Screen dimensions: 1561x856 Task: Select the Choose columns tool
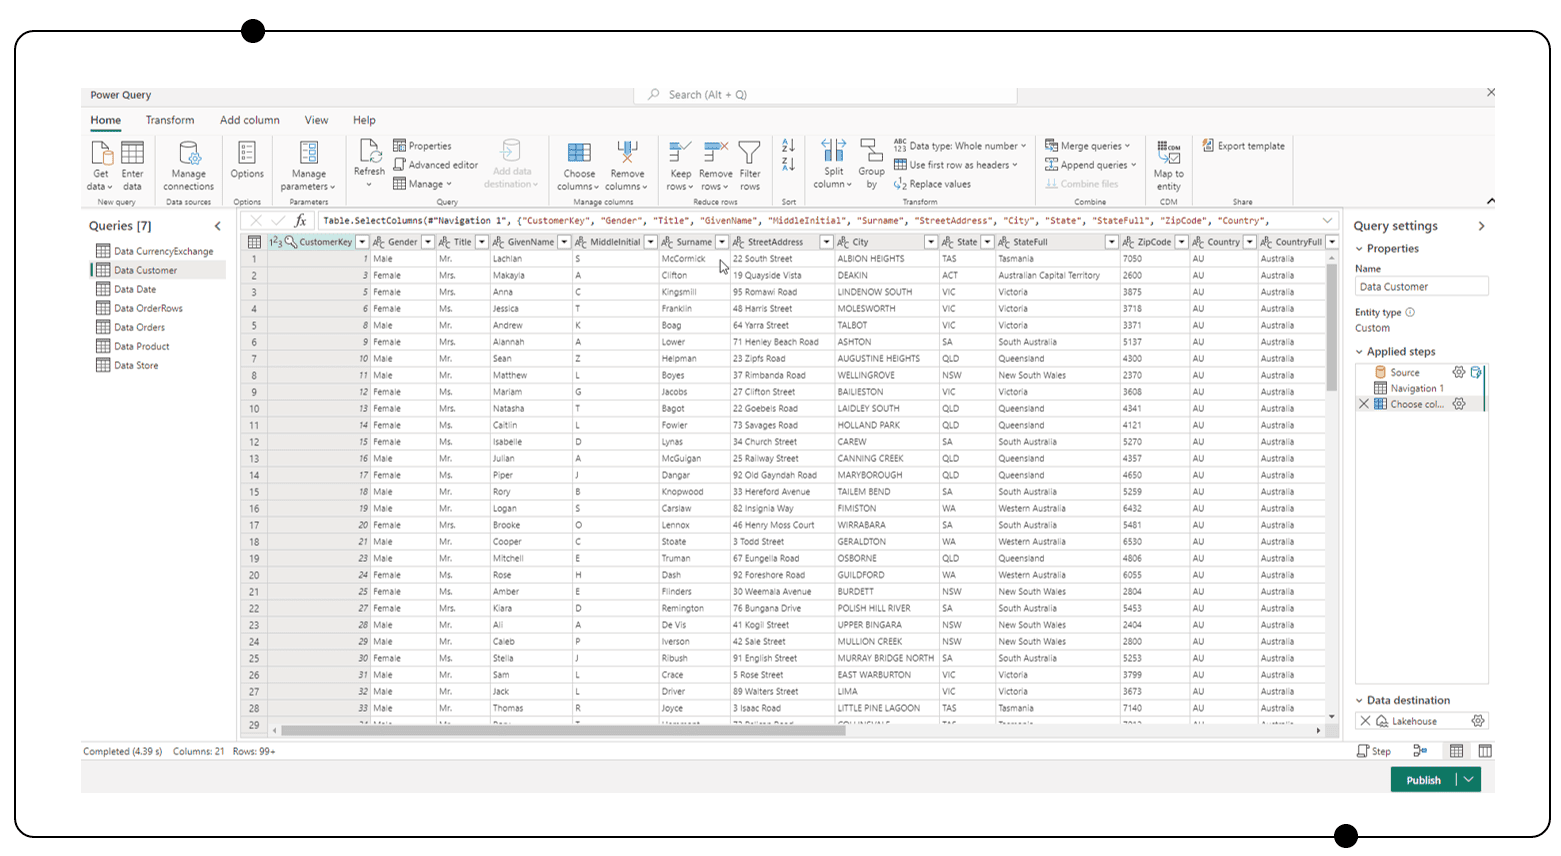click(x=578, y=166)
